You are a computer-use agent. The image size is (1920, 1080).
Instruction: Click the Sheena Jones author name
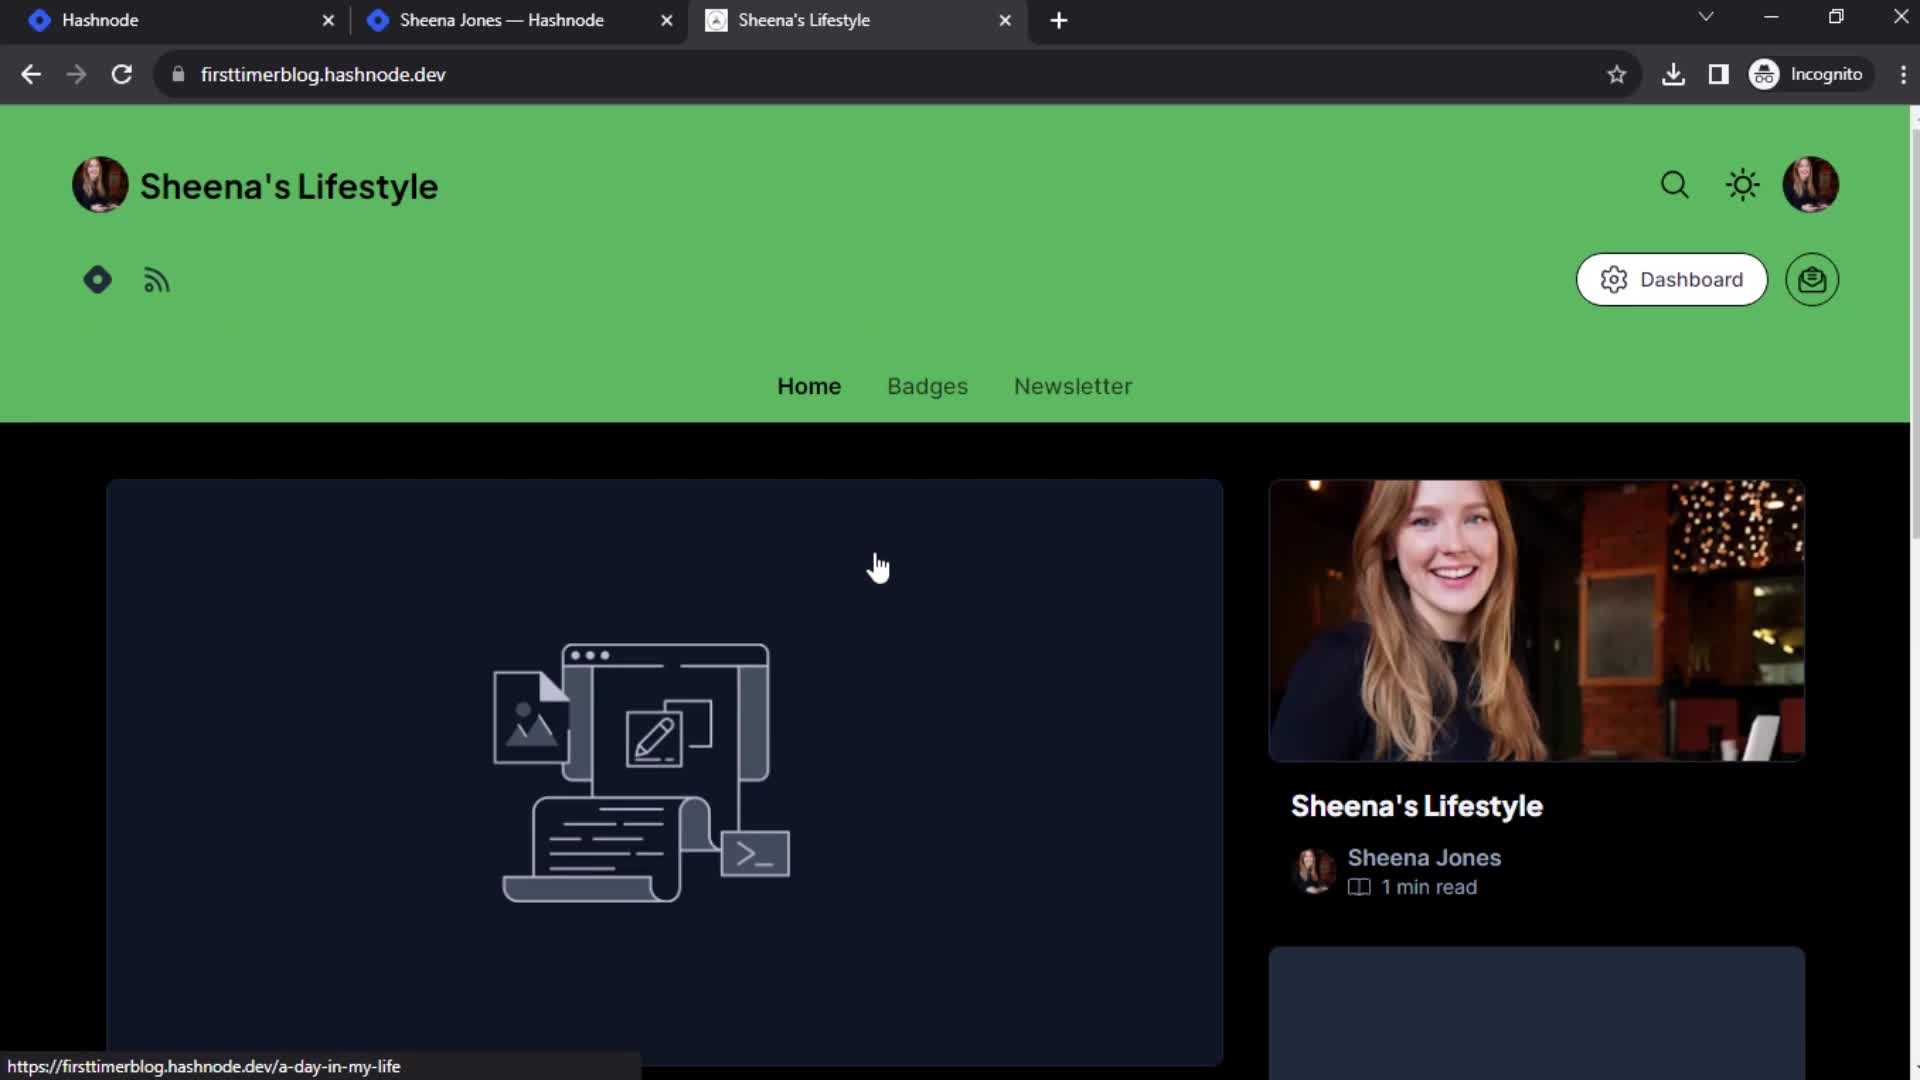click(1424, 858)
